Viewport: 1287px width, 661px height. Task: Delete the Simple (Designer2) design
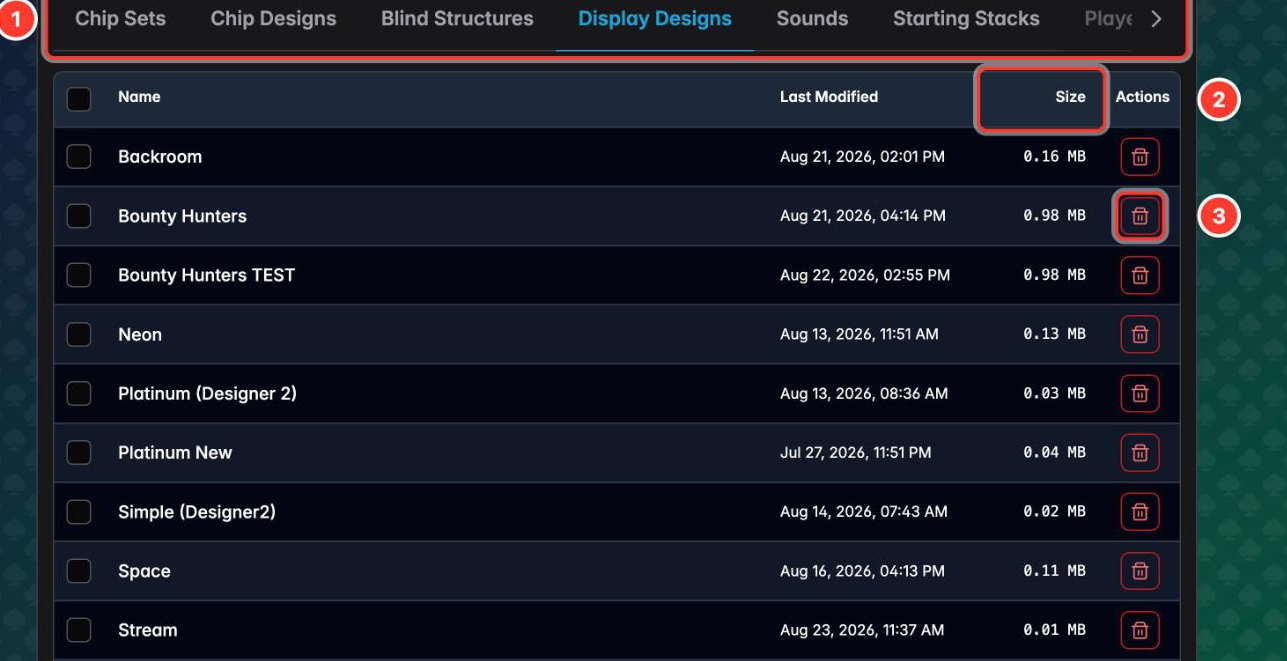point(1140,512)
